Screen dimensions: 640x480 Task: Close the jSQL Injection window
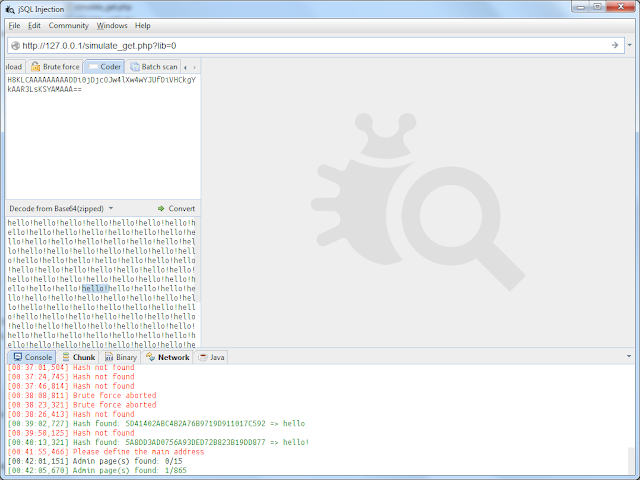[x=620, y=7]
